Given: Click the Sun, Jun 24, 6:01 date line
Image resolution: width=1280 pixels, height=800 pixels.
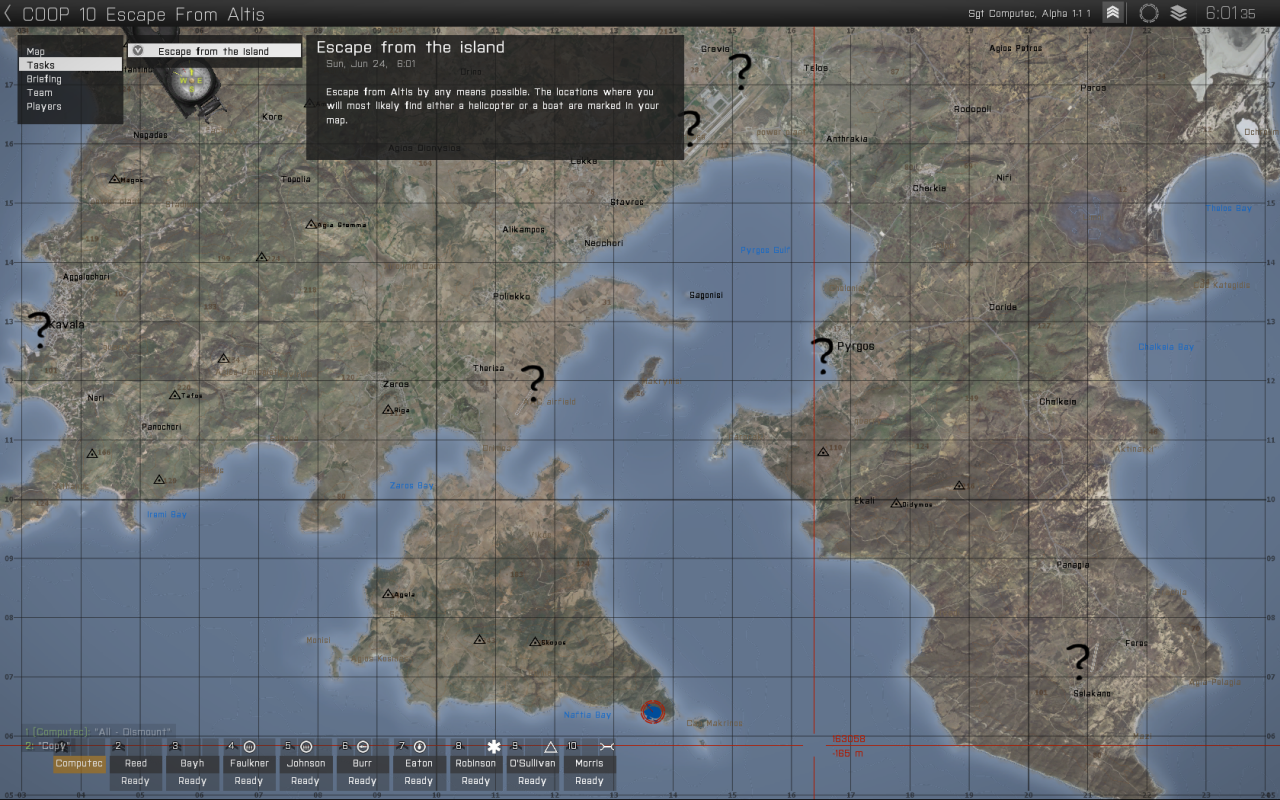Looking at the screenshot, I should point(371,63).
